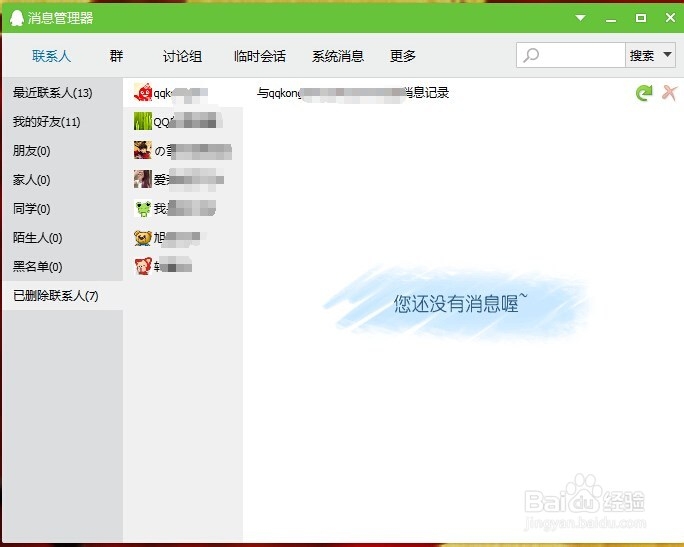Select 朋友(0) group
The height and width of the screenshot is (547, 684).
(x=62, y=150)
